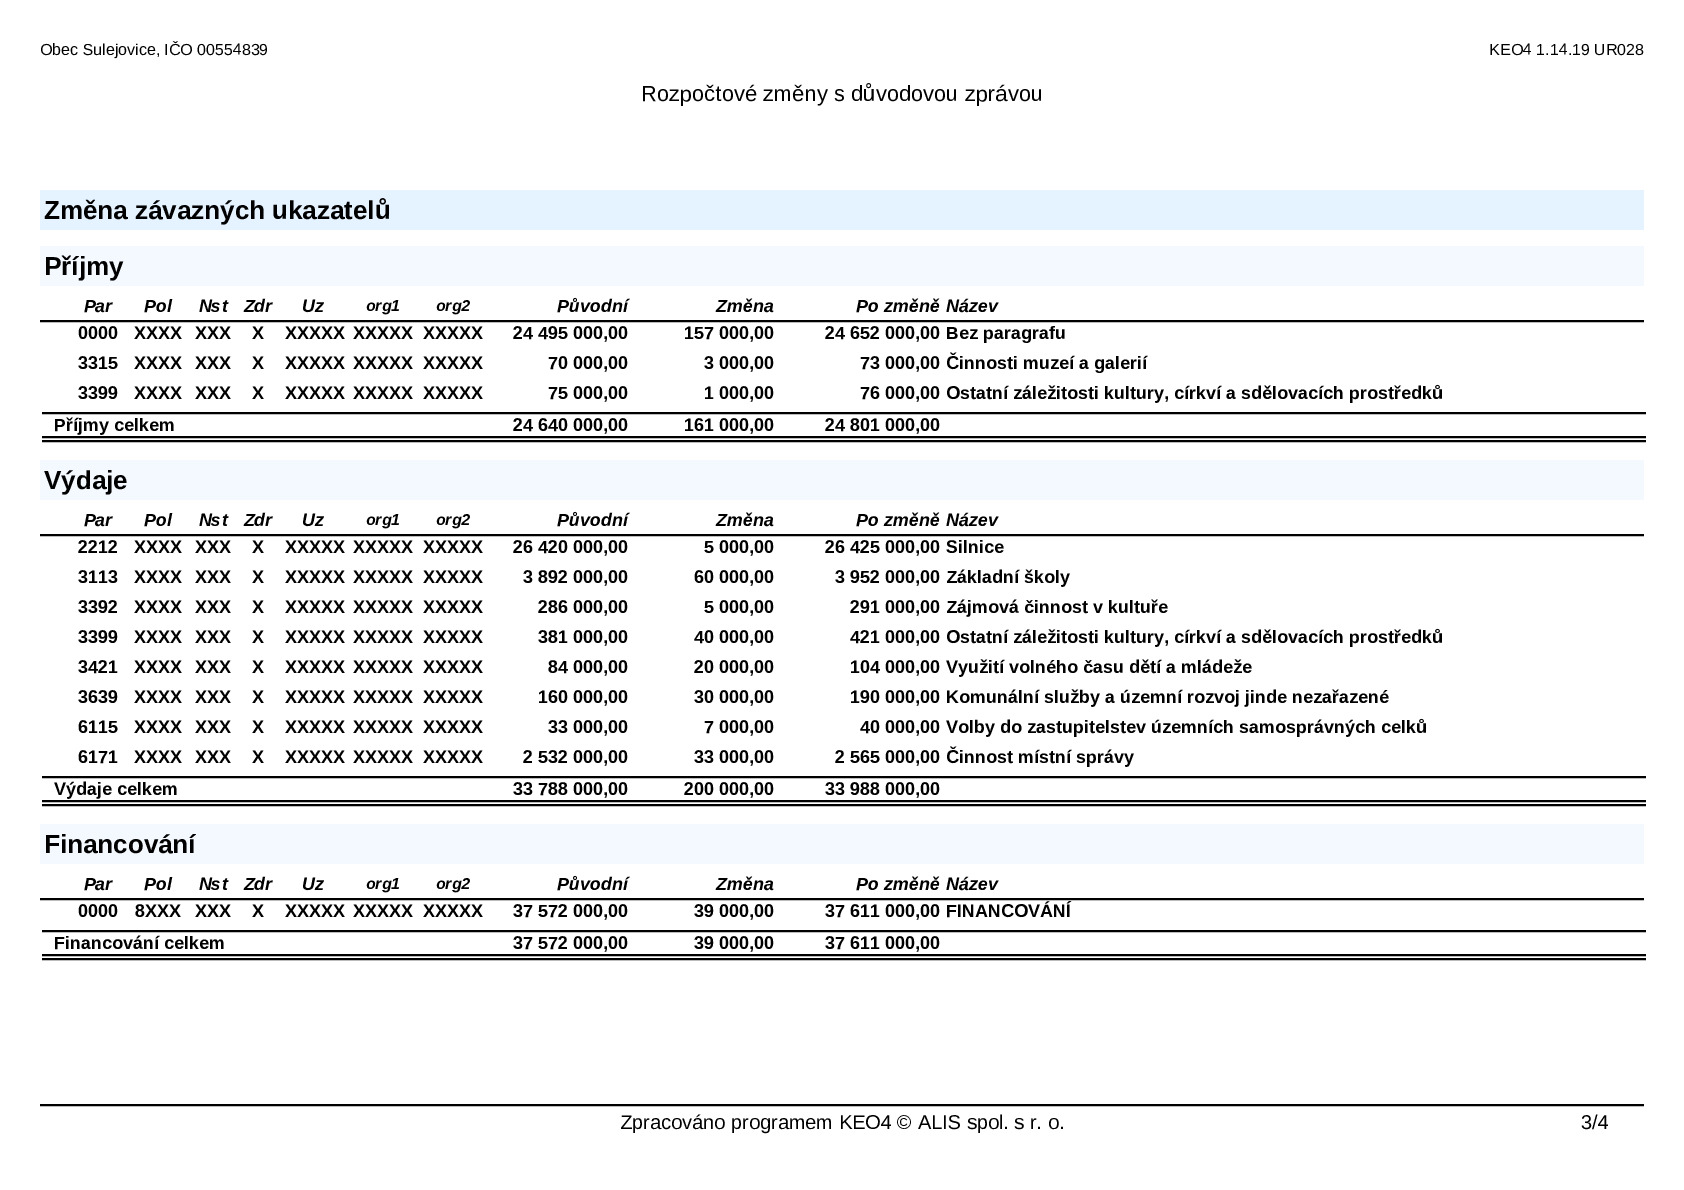Screen dimensions: 1684x1190
Task: Select the 'Příjmy' section heading
Action: [x=84, y=267]
